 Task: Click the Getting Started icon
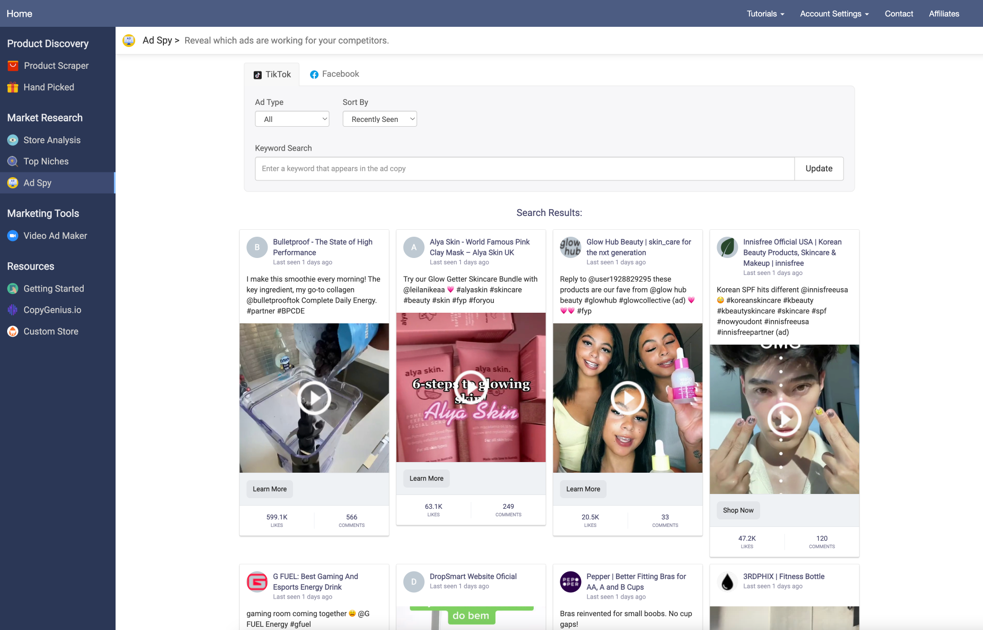[x=13, y=289]
